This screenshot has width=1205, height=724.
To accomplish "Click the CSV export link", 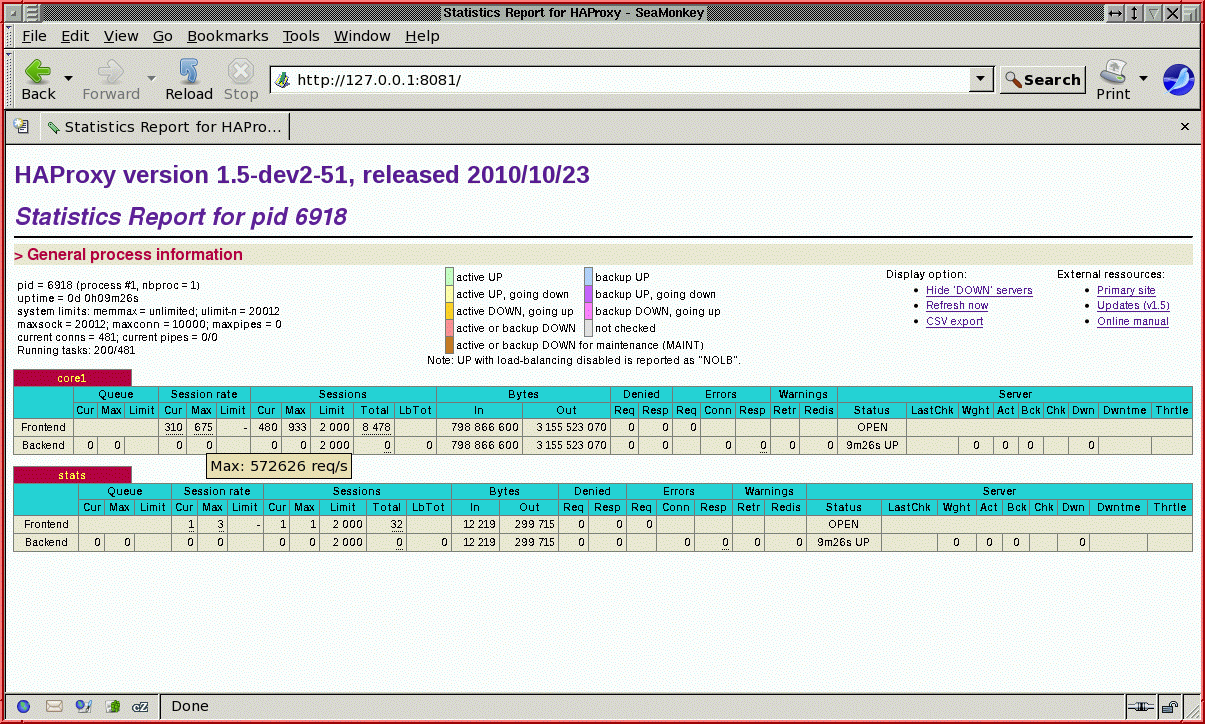I will pyautogui.click(x=954, y=321).
